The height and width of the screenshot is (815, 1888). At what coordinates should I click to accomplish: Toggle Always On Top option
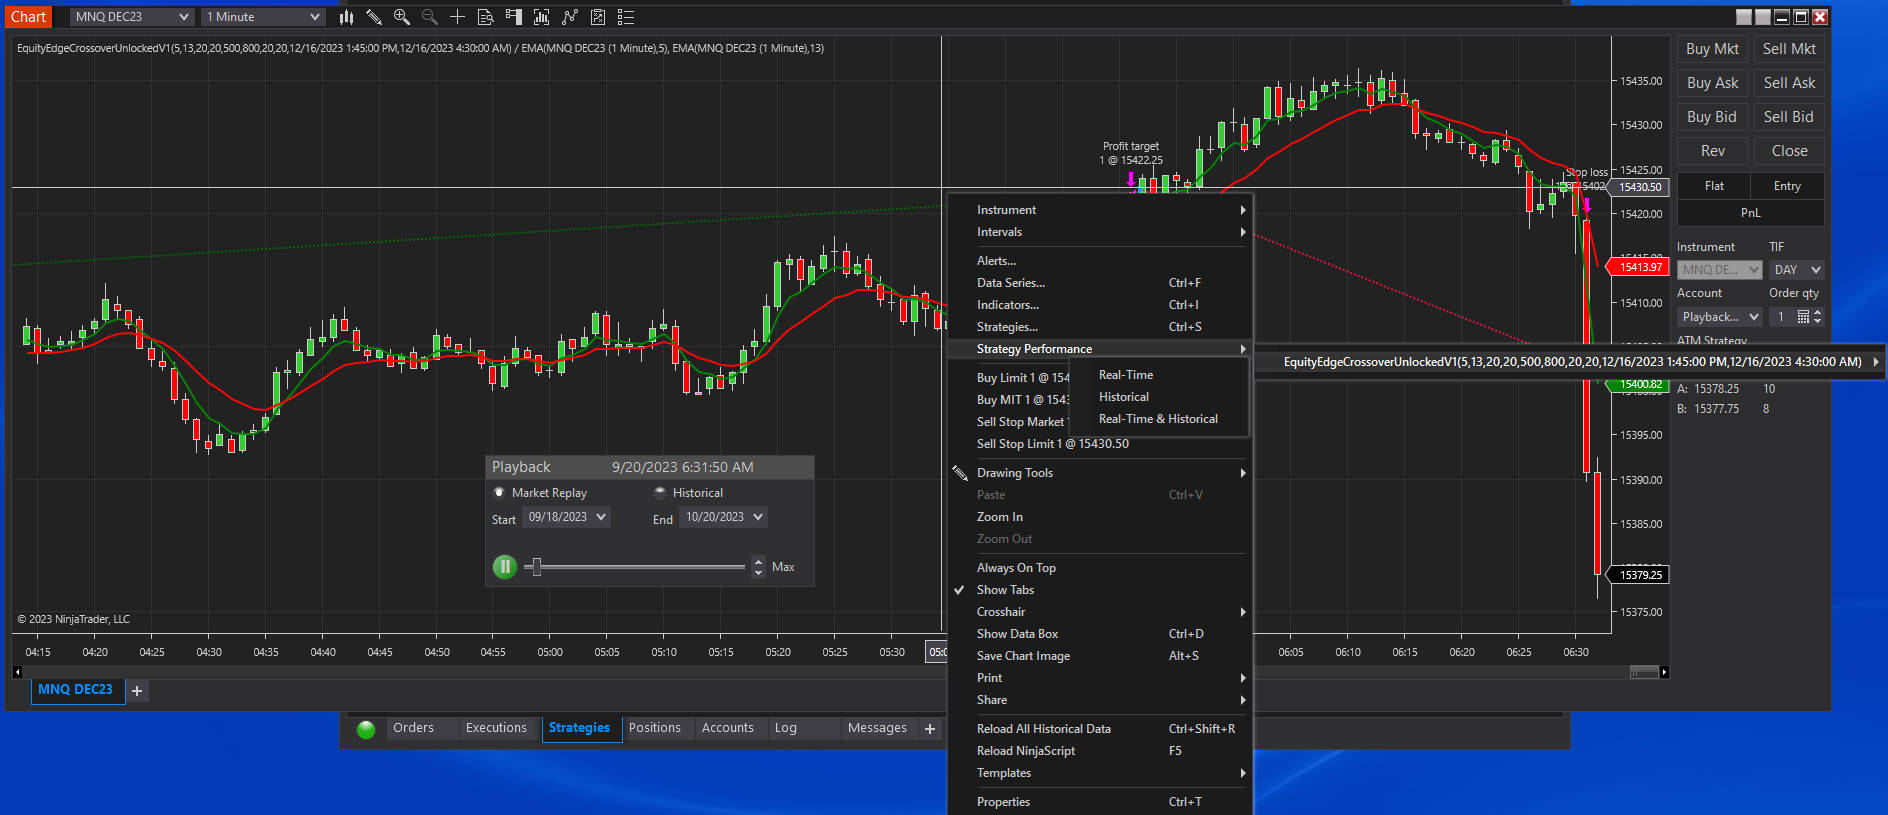(1100, 568)
